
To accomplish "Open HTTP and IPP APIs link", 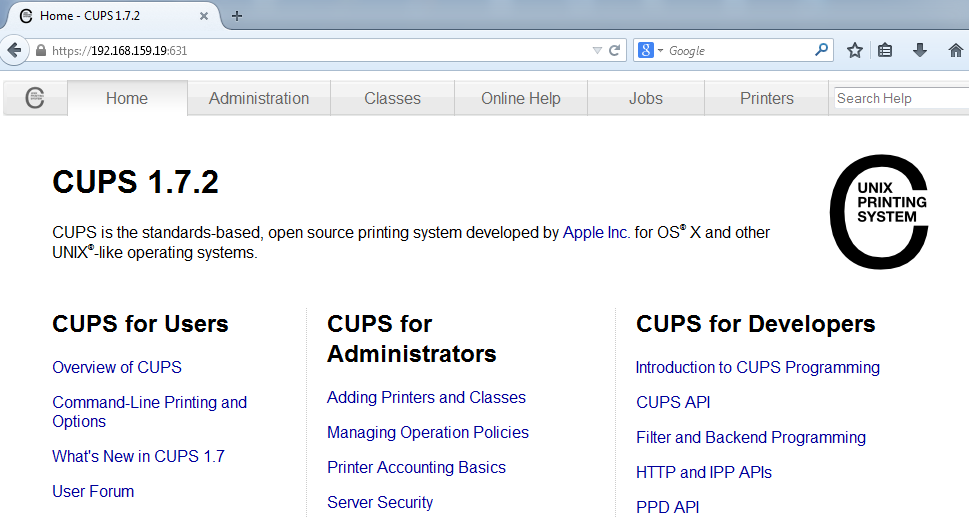I will tap(704, 472).
